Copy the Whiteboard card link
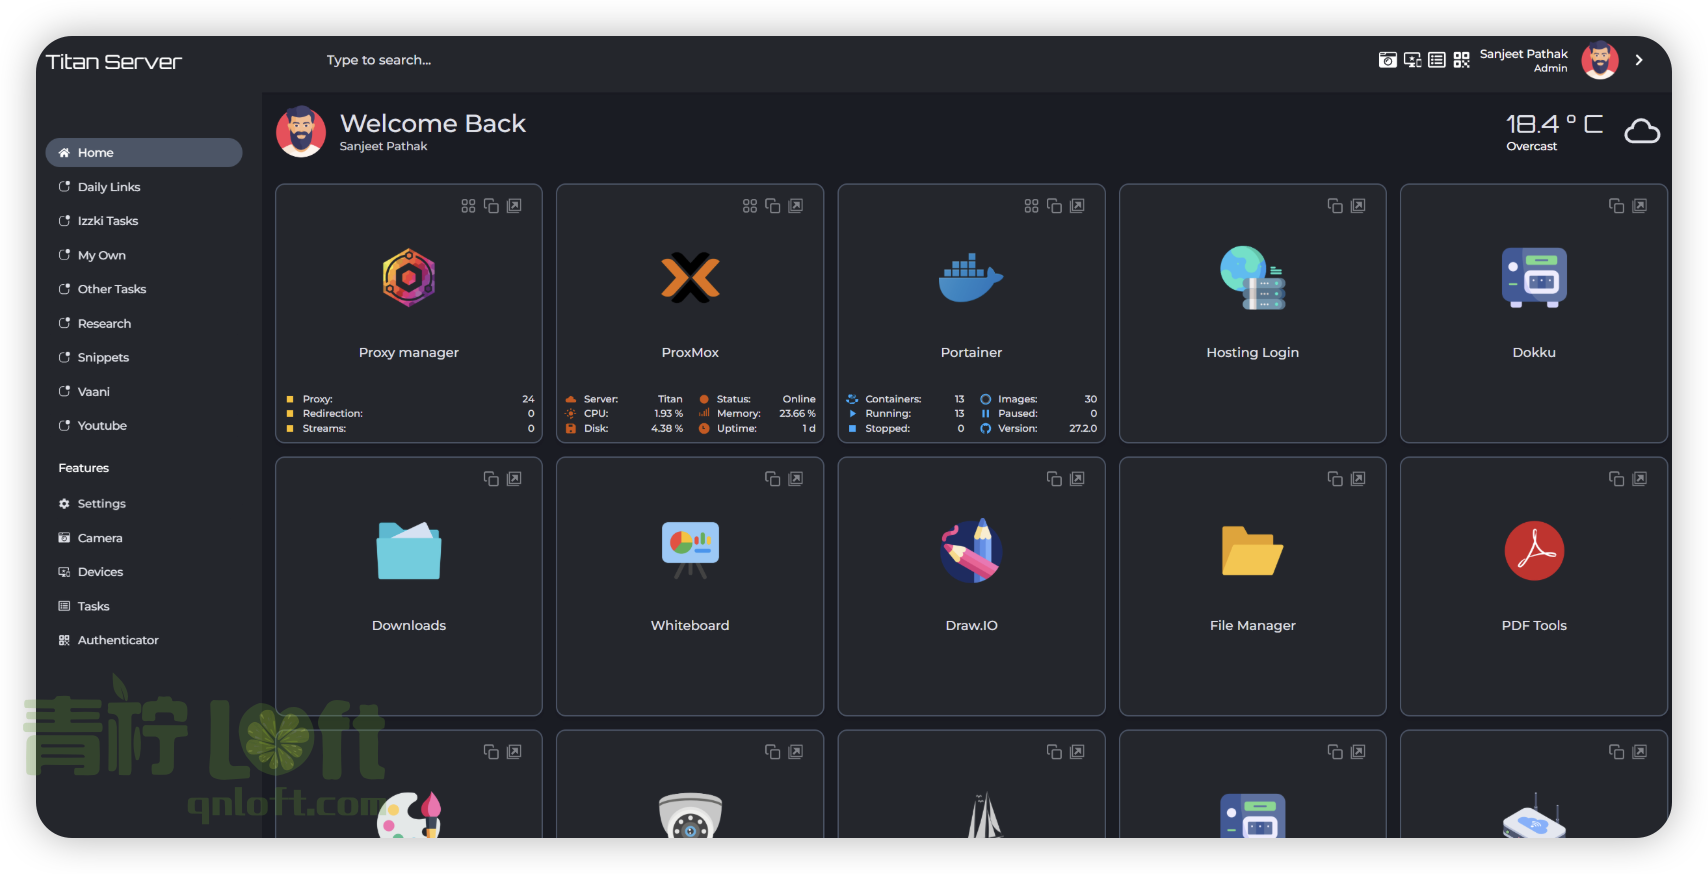 click(773, 479)
